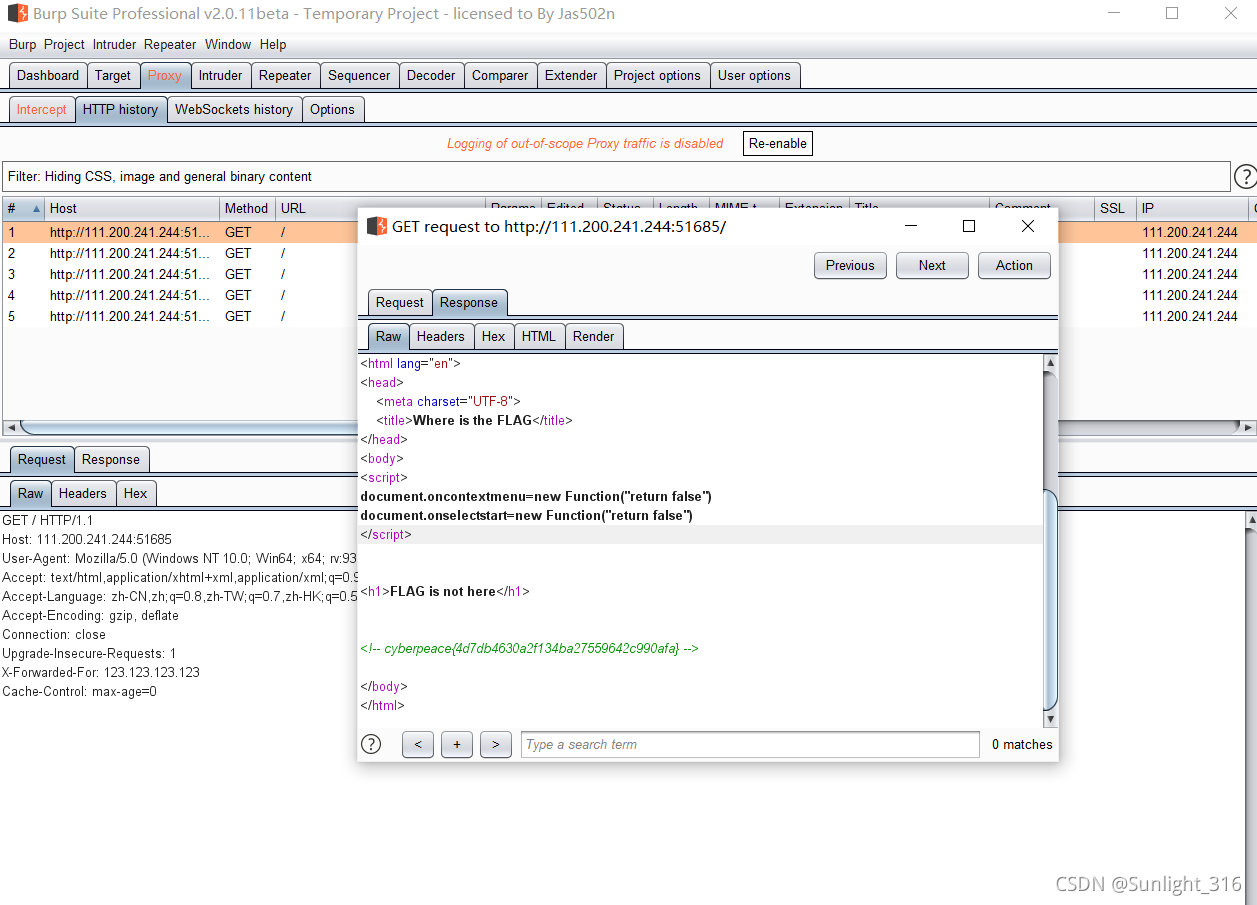Select the WebSockets history sub-tab
This screenshot has width=1257, height=905.
234,110
